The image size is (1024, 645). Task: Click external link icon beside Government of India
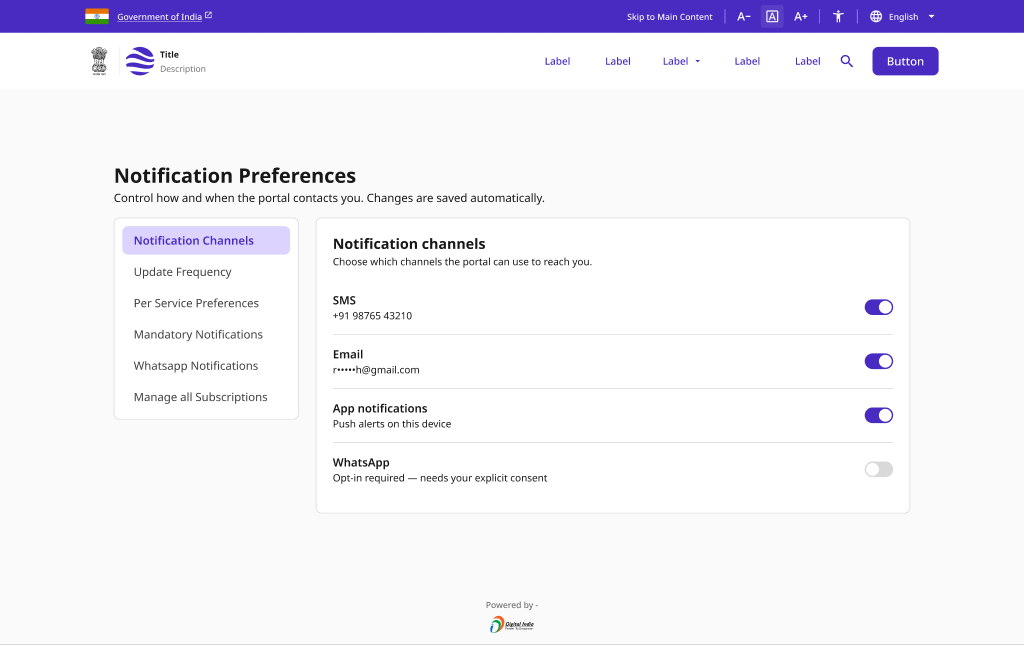pos(208,15)
